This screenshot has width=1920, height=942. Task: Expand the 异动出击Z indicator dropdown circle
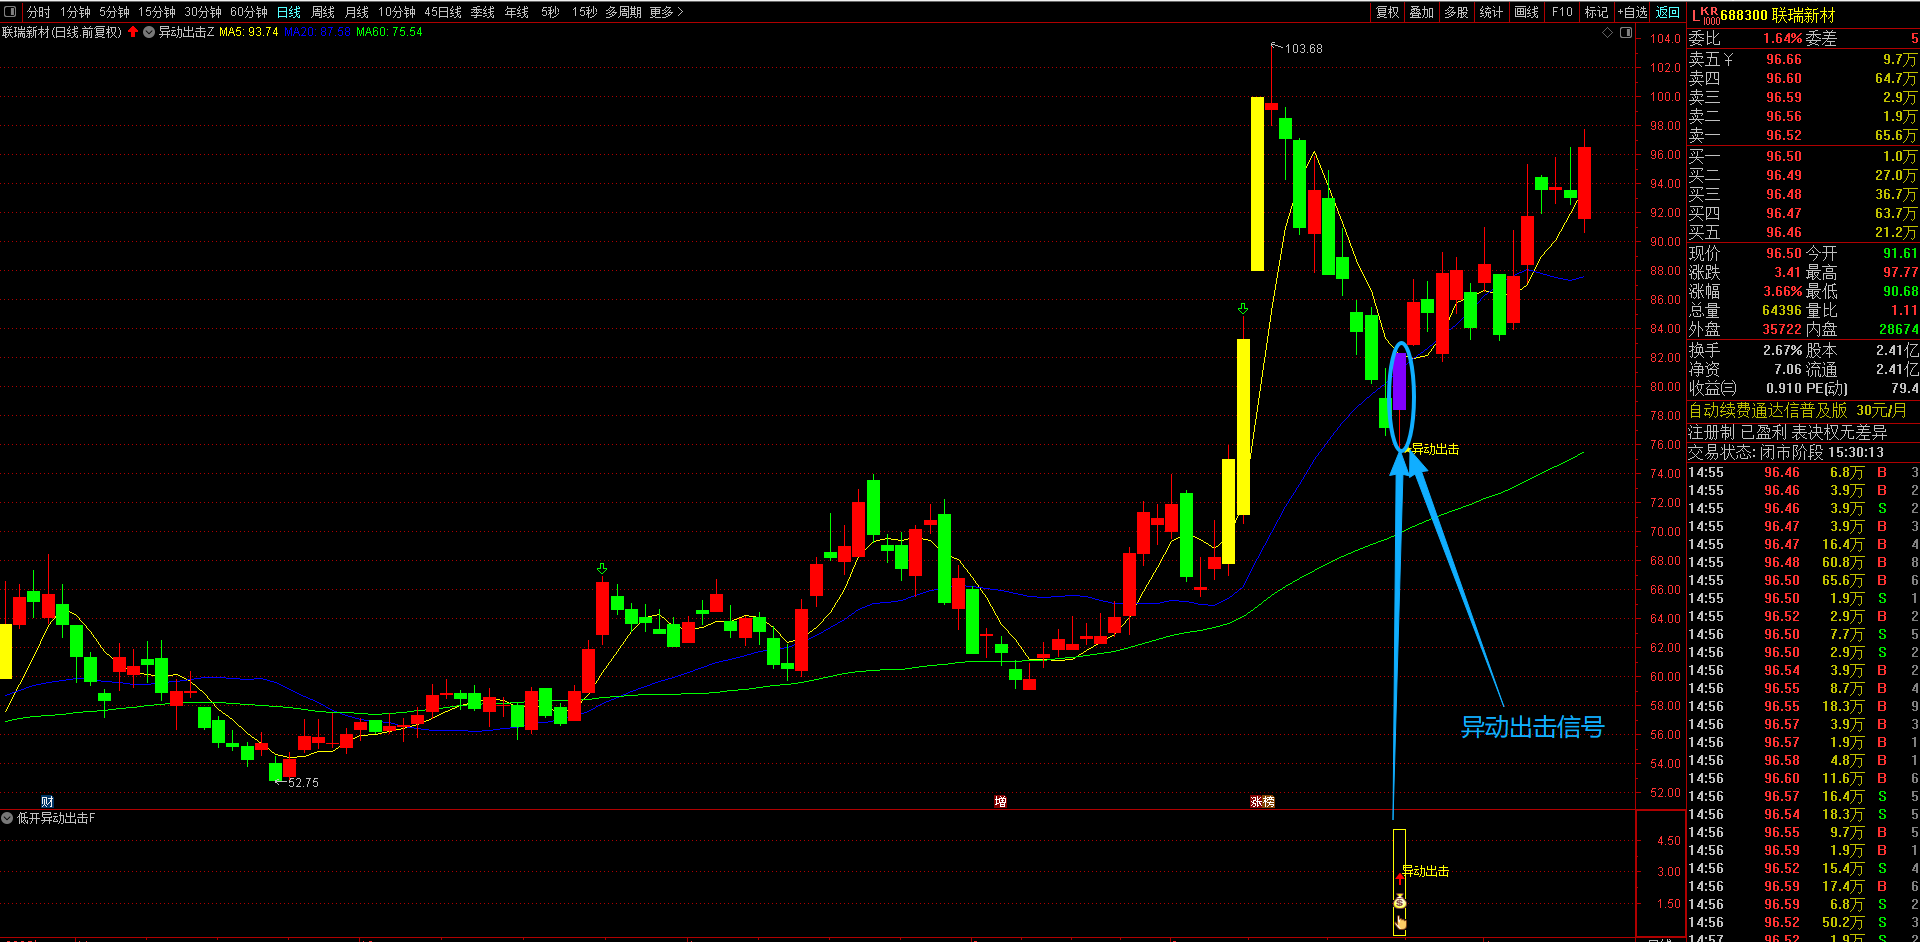[149, 32]
